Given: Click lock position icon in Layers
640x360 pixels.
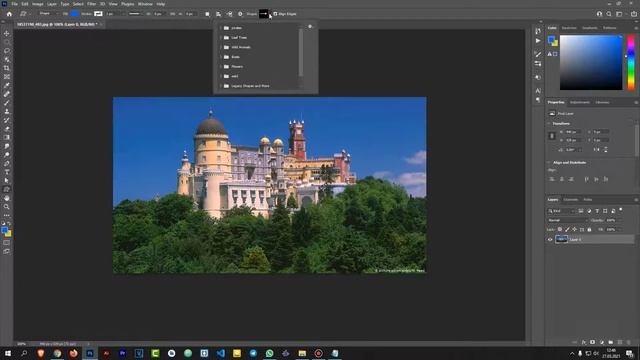Looking at the screenshot, I should tap(574, 229).
